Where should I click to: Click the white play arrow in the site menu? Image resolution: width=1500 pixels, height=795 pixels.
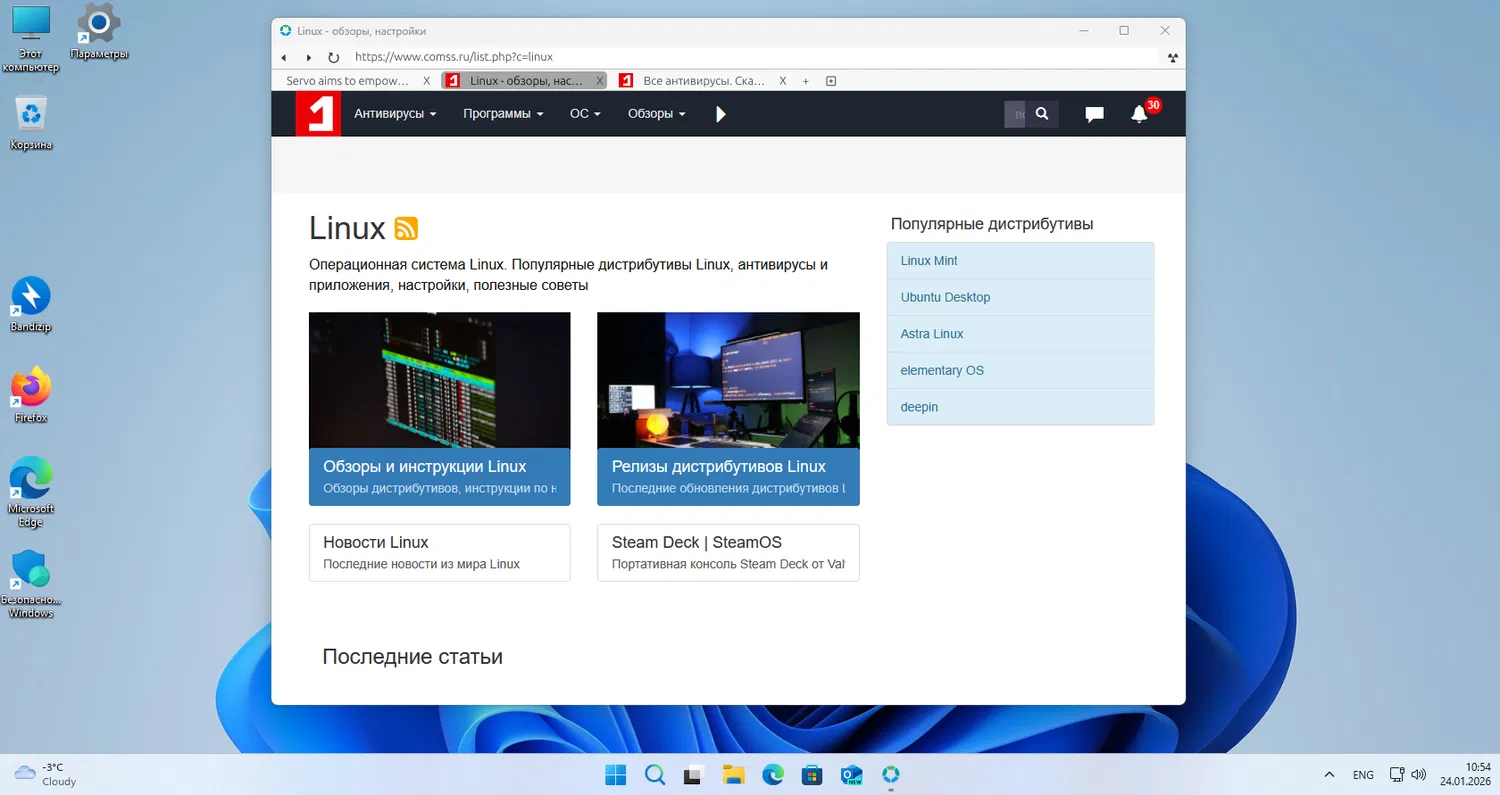(721, 114)
